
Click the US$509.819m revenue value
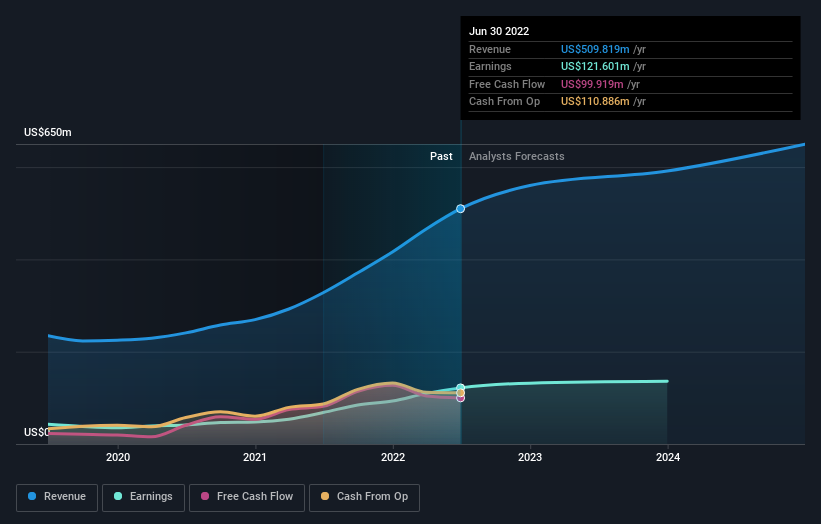[x=595, y=49]
